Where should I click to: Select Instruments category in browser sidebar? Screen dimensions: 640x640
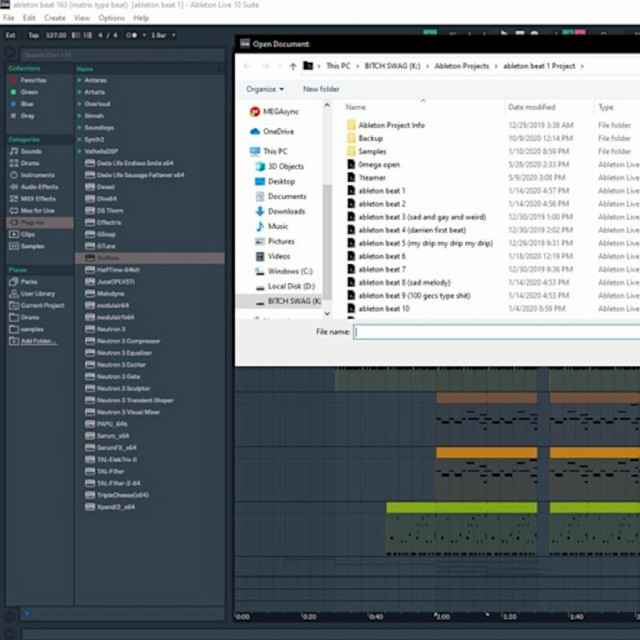37,175
